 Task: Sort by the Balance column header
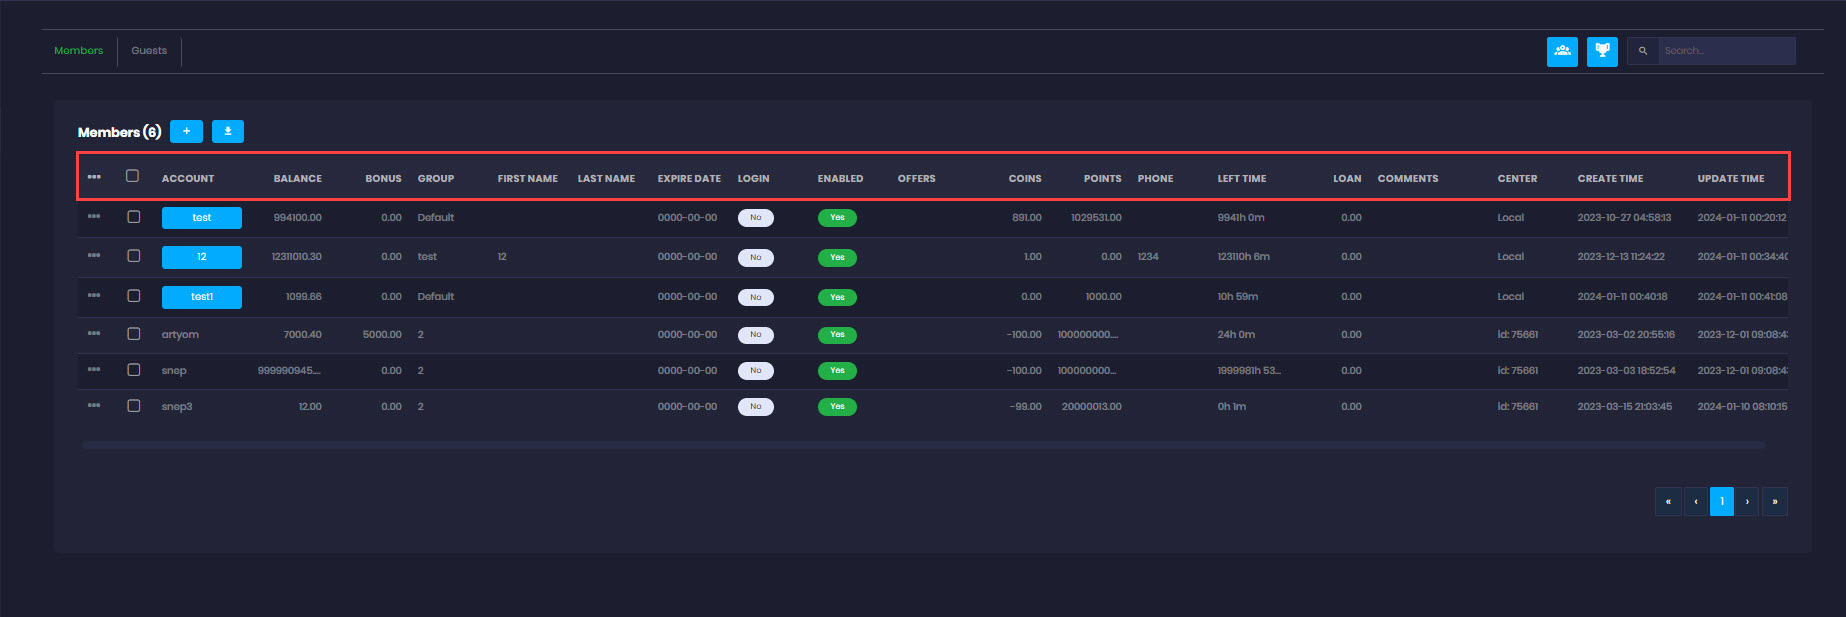tap(298, 179)
